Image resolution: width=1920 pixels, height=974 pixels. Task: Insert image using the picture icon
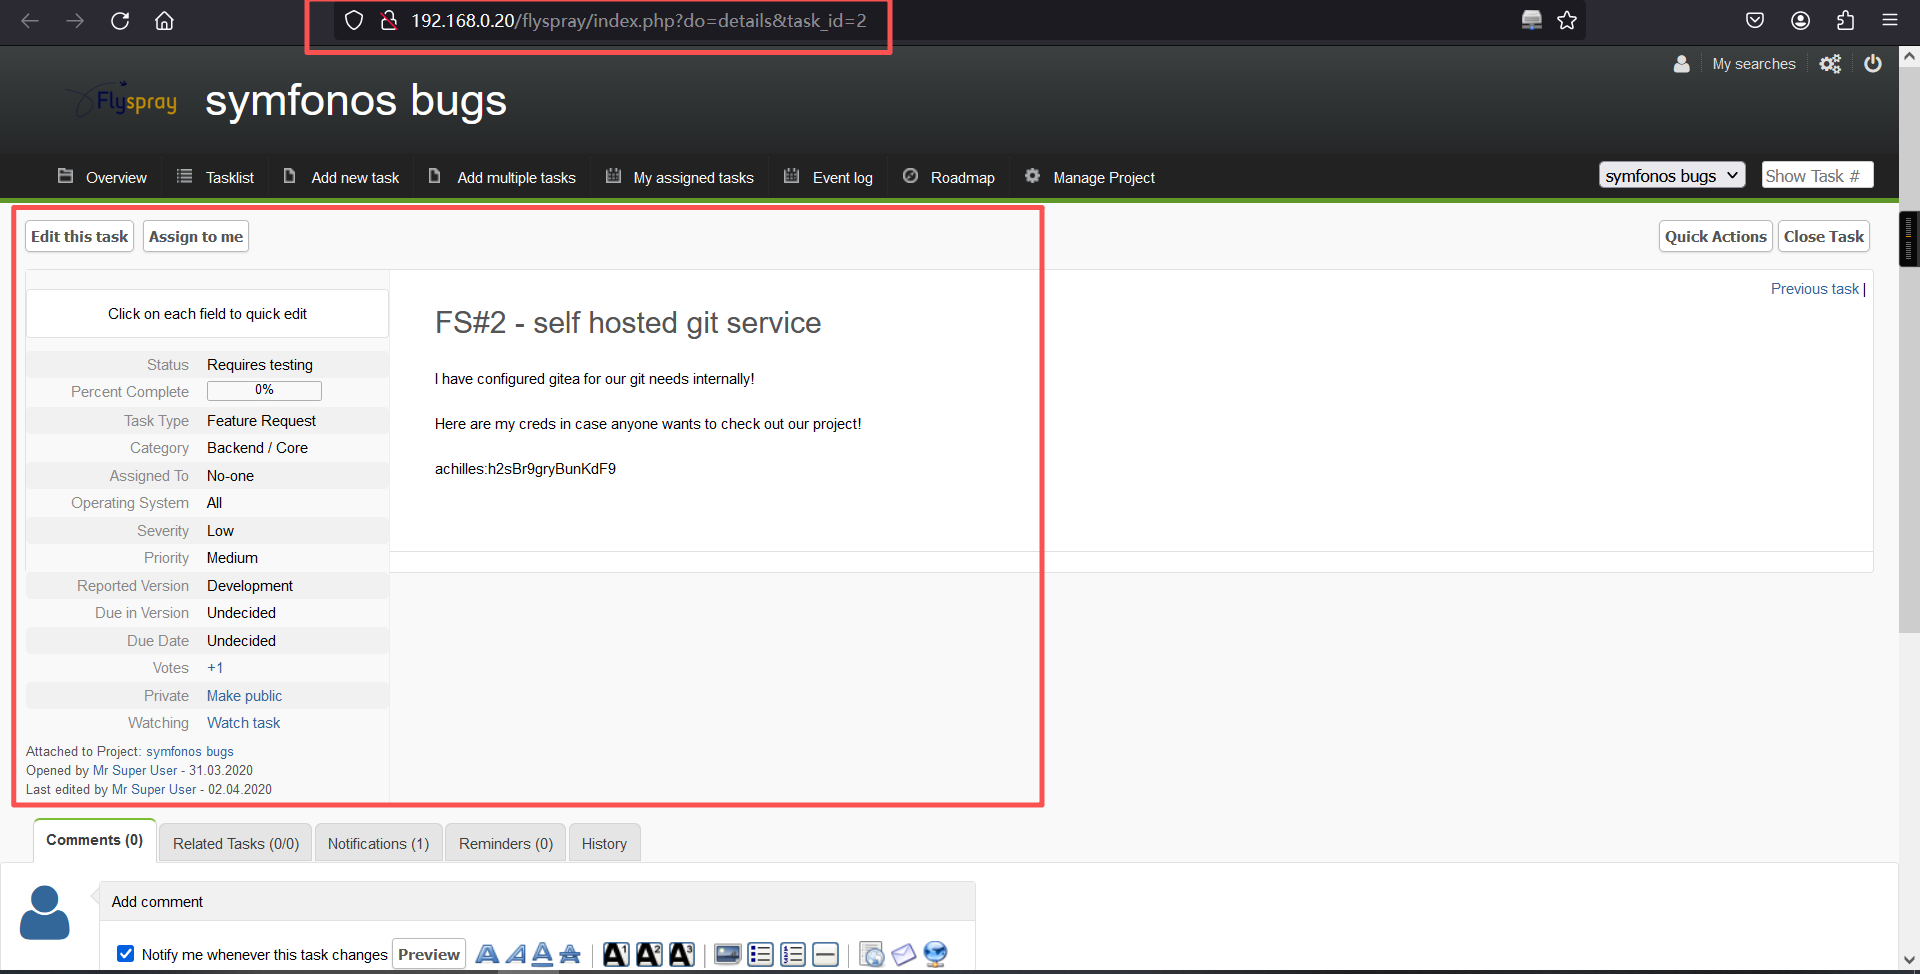click(x=728, y=955)
